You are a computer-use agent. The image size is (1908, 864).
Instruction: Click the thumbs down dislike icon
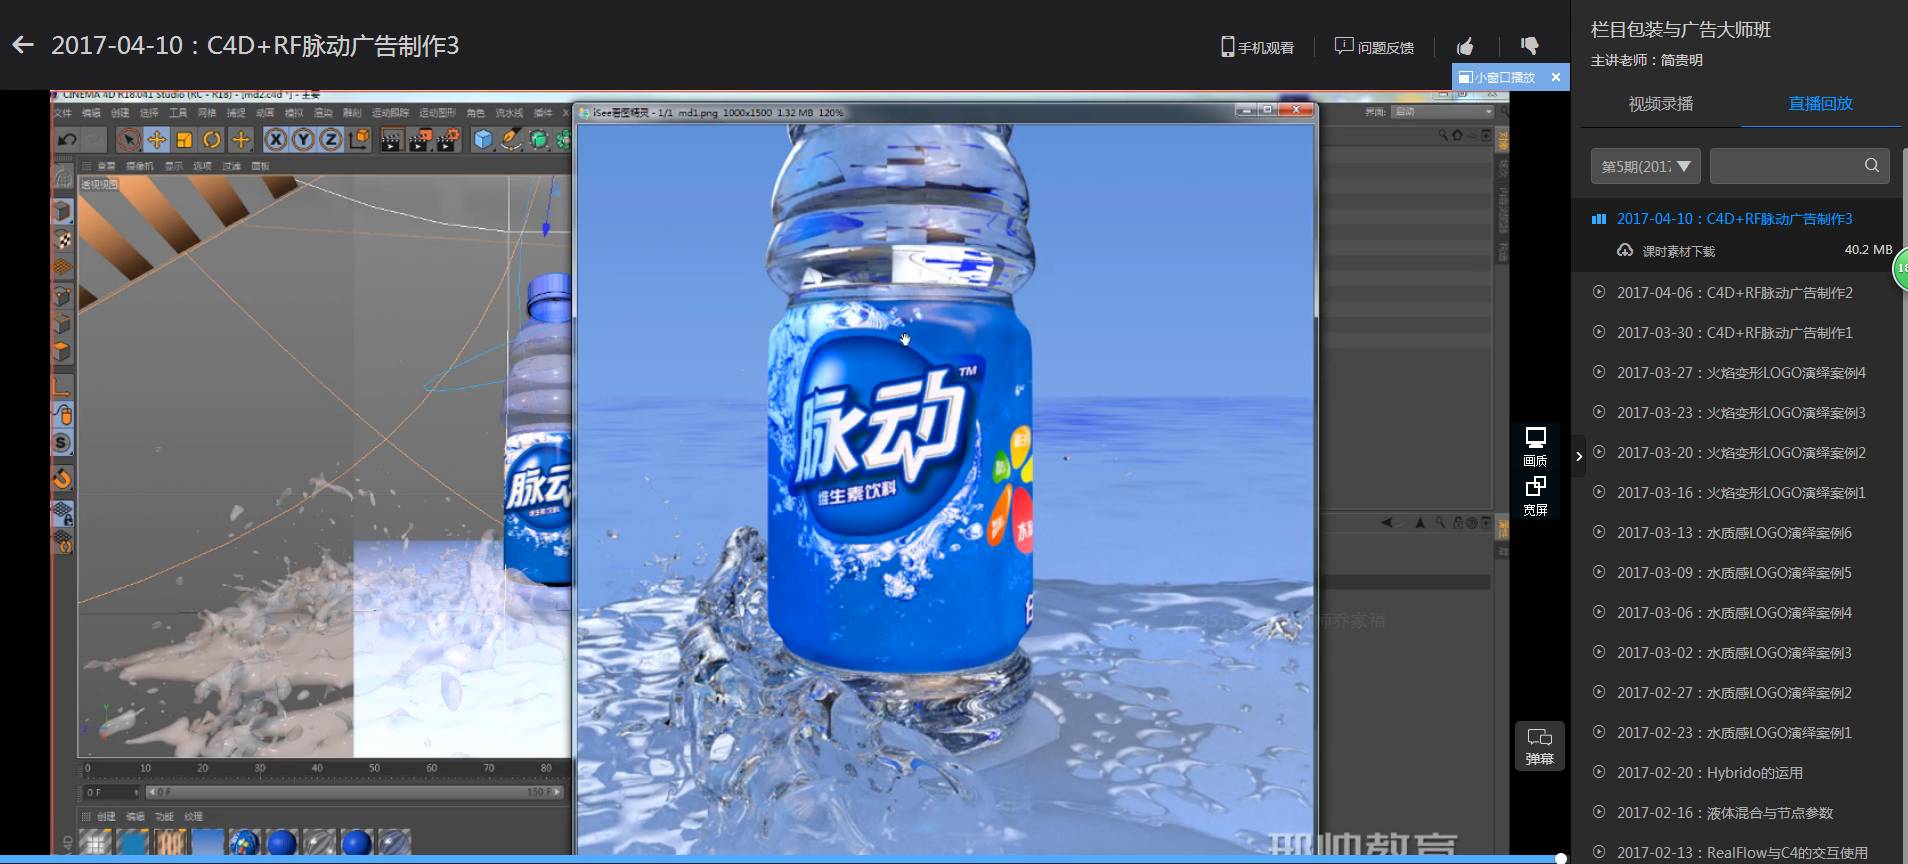point(1529,46)
